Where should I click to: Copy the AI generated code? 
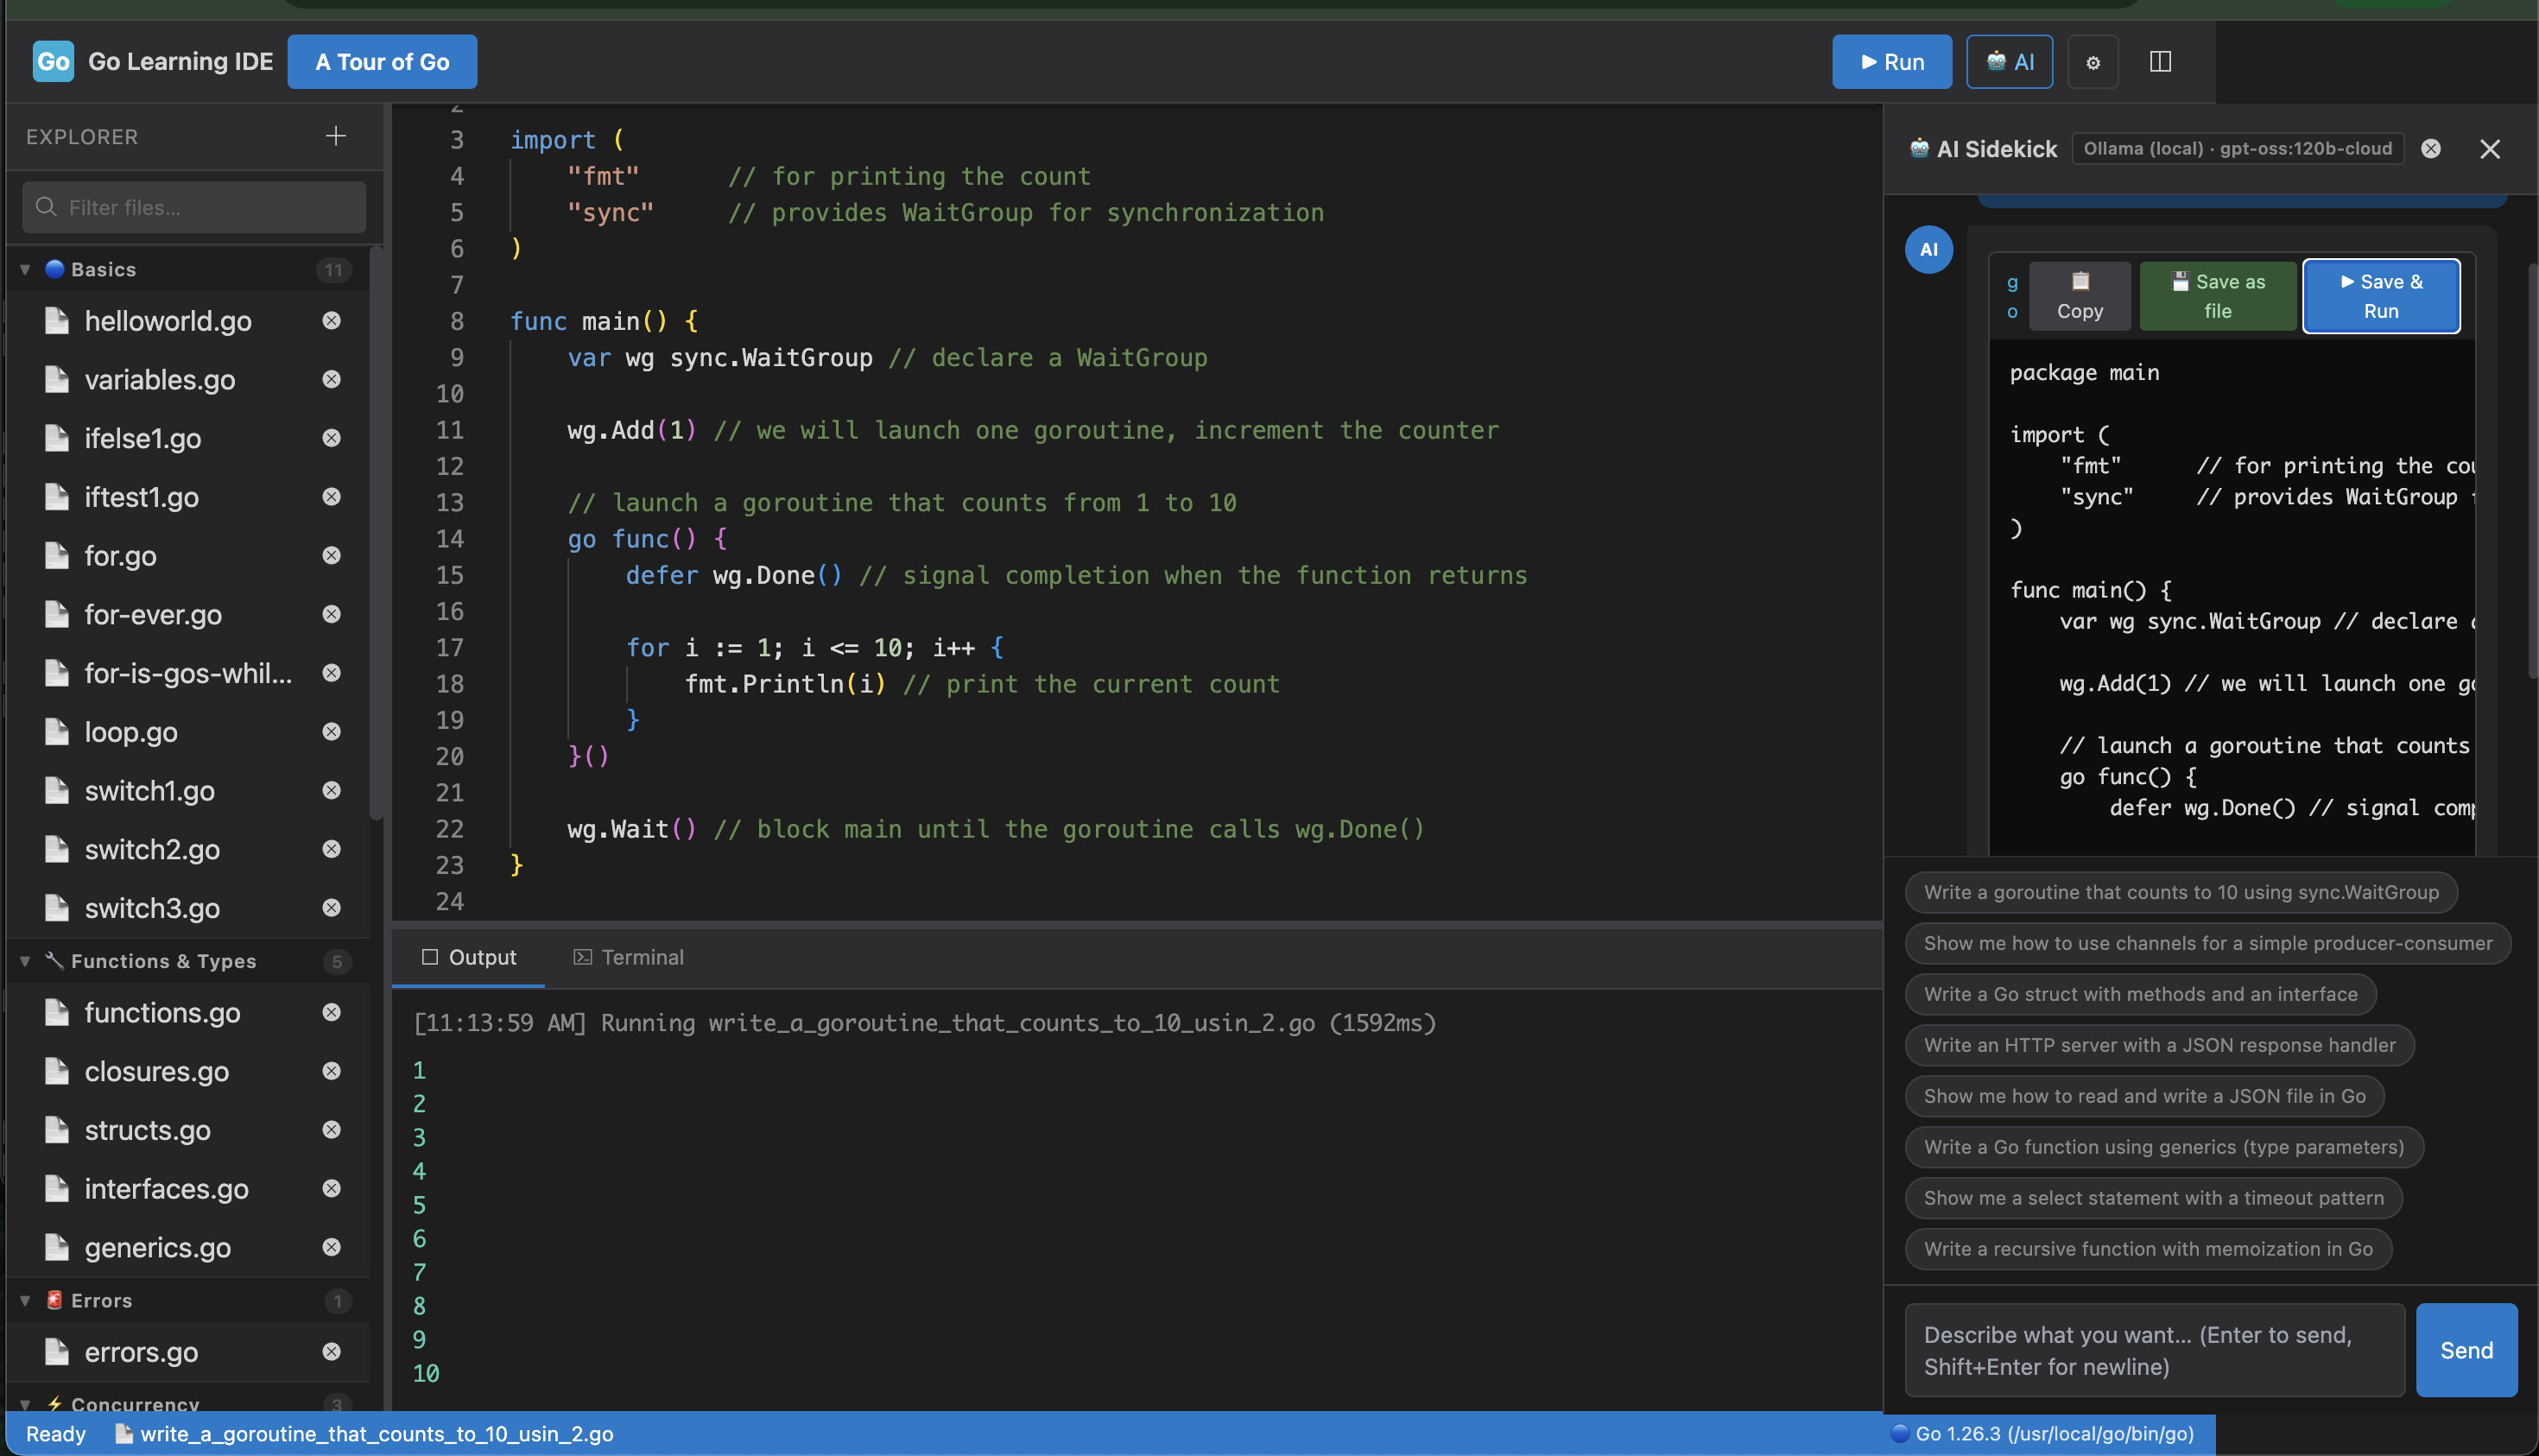click(2080, 296)
